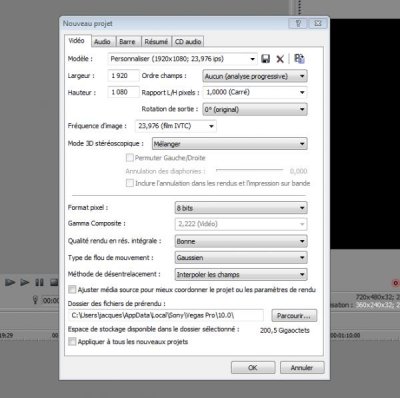Toggle Permuter Gauche/Droite checkbox

[130, 158]
